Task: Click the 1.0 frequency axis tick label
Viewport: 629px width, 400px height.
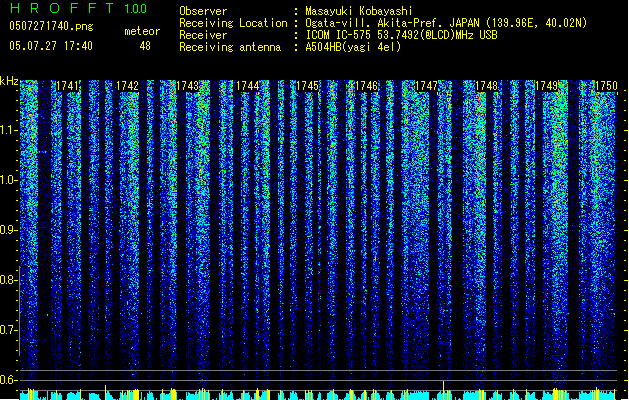Action: 9,180
